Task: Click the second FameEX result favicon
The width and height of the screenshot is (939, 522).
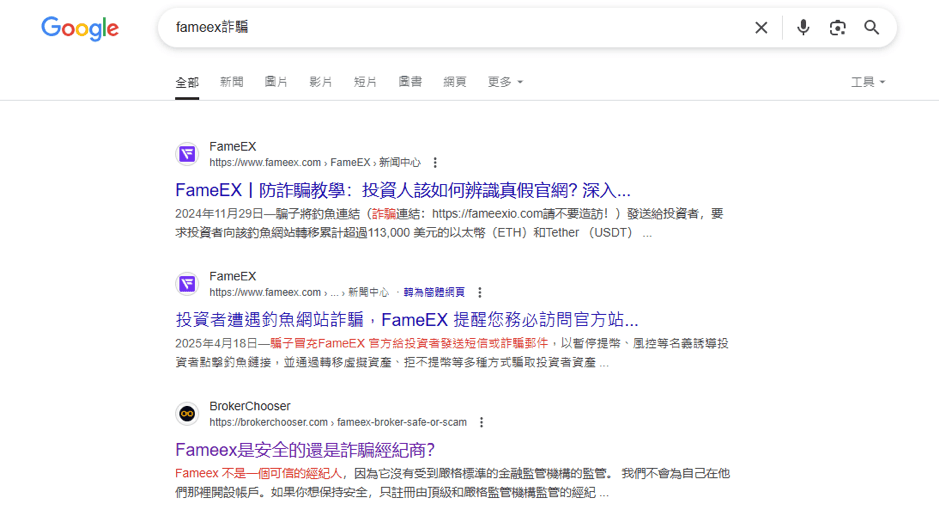Action: tap(187, 284)
